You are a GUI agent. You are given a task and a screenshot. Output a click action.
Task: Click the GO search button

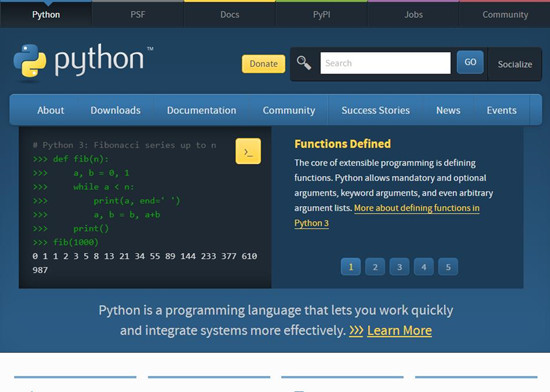(470, 62)
